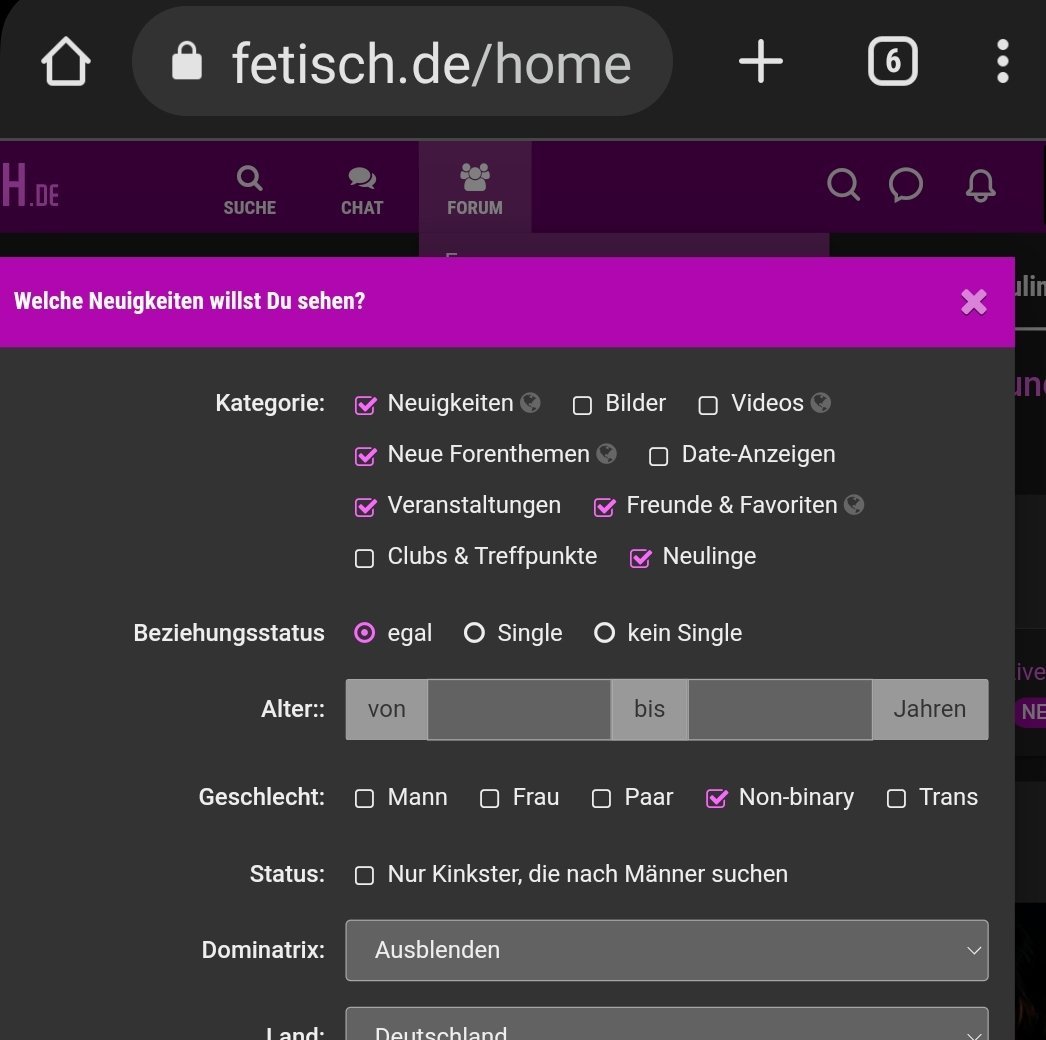Switch to the CHAT section
1046x1040 pixels.
pos(362,190)
